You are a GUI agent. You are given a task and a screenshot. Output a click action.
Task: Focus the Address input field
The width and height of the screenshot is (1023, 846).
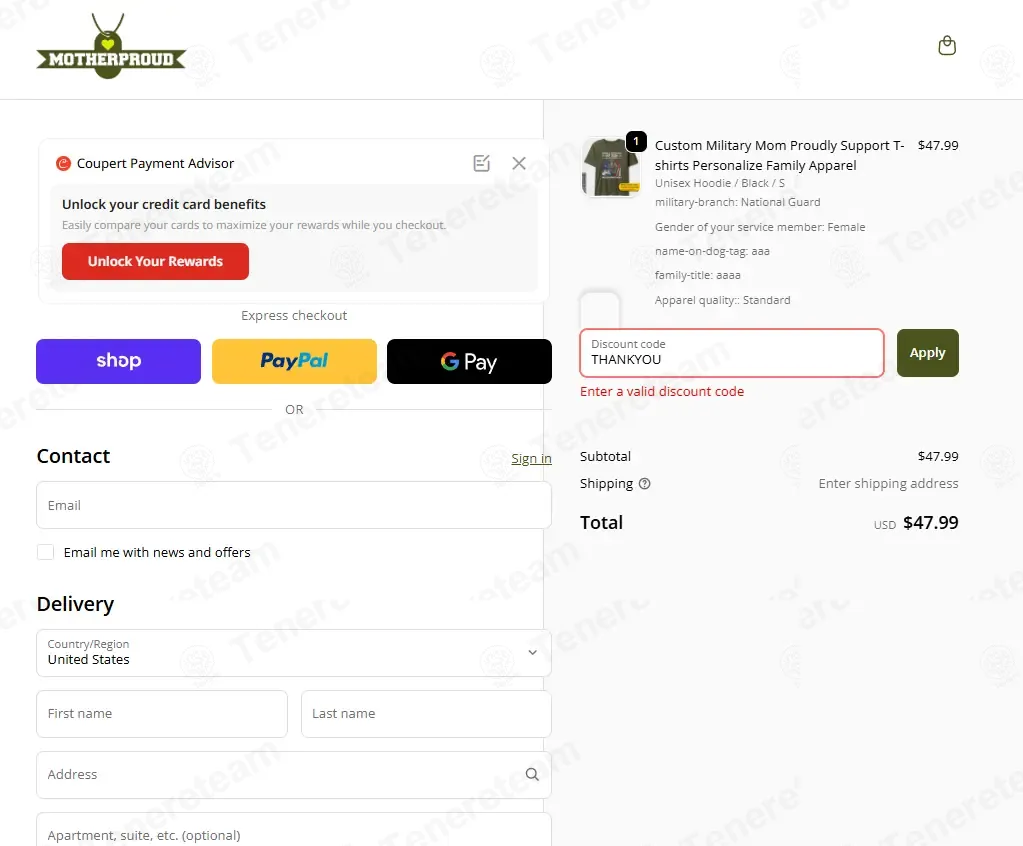294,774
